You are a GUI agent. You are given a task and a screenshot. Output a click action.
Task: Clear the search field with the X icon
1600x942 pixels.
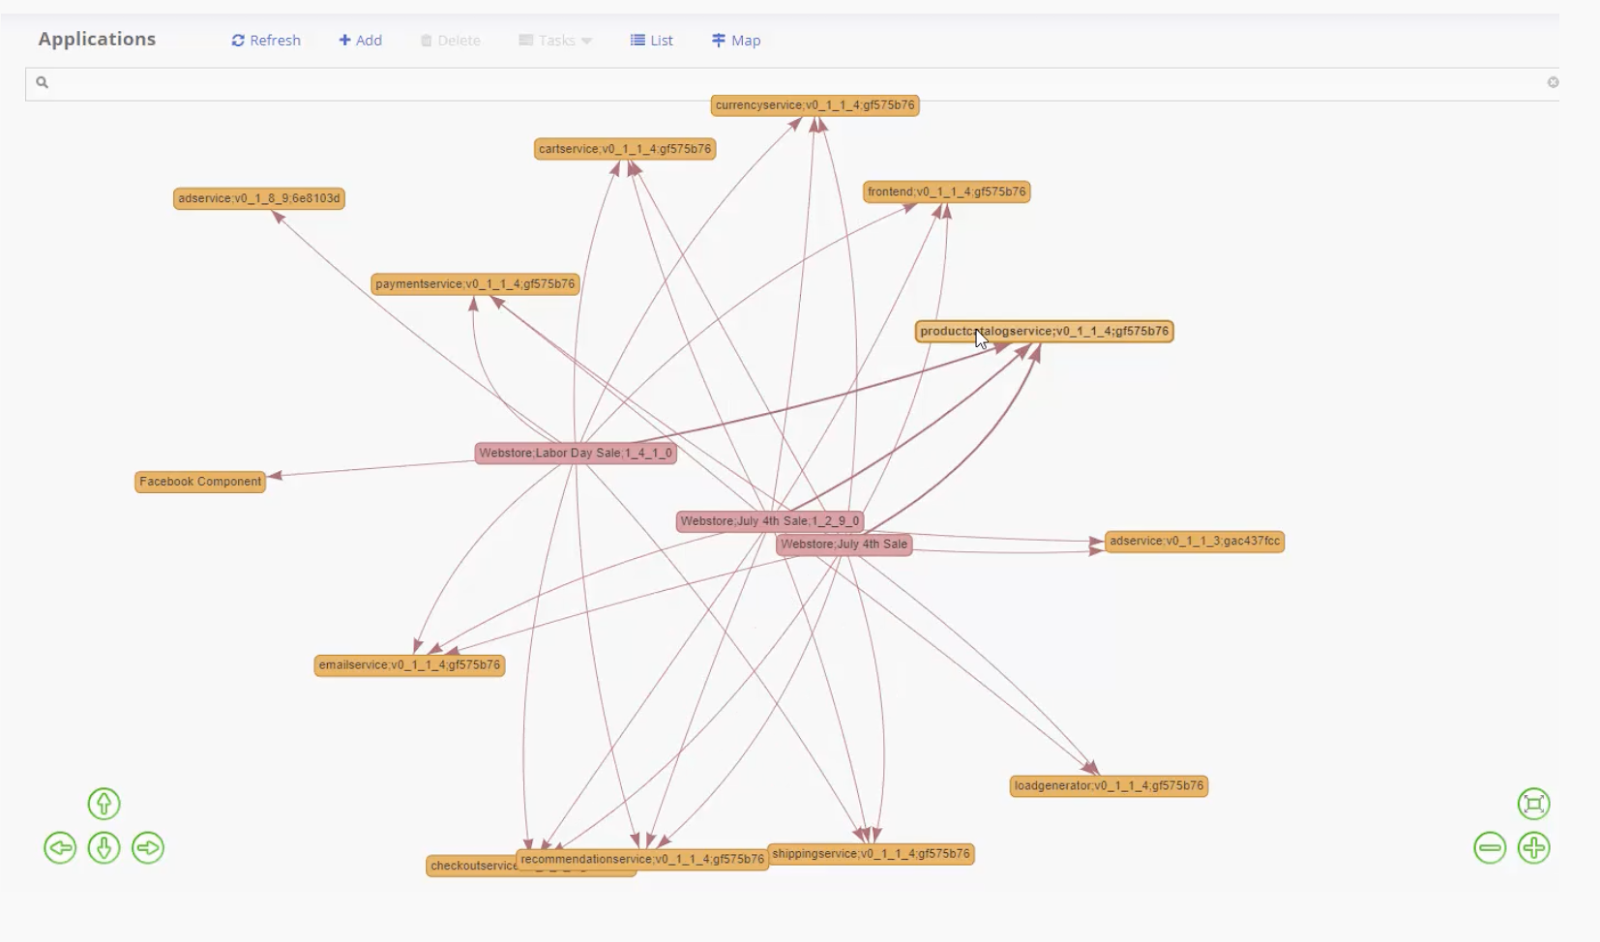1552,83
